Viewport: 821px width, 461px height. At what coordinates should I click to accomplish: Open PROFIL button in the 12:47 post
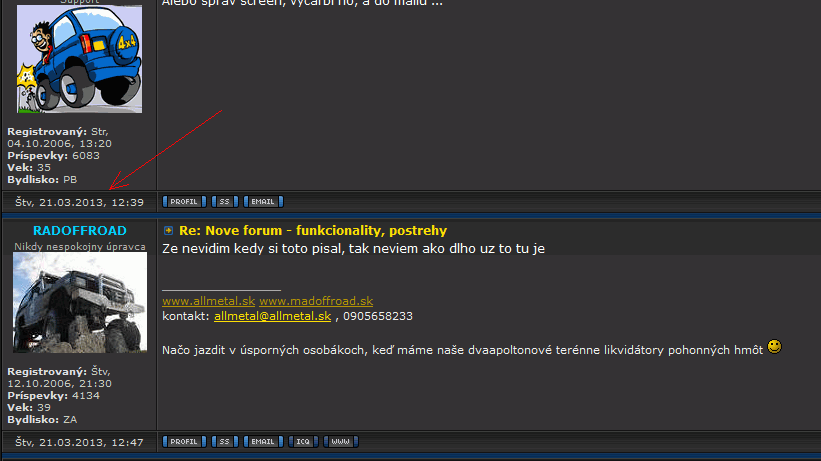(184, 442)
